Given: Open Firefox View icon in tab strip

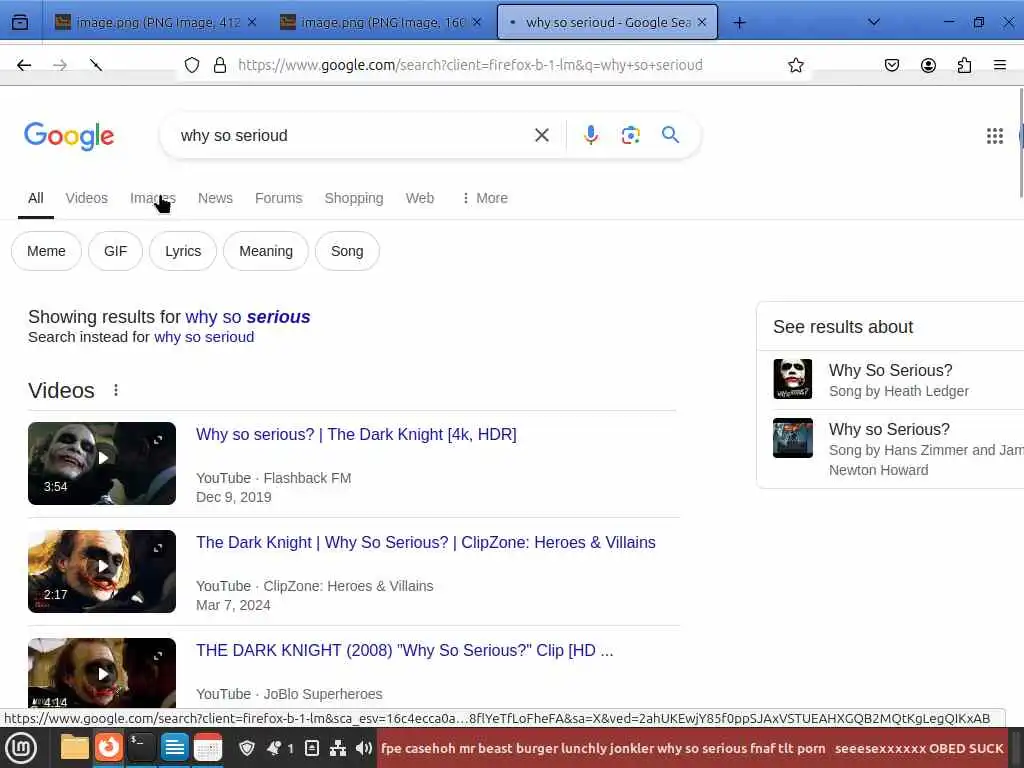Looking at the screenshot, I should tap(20, 22).
